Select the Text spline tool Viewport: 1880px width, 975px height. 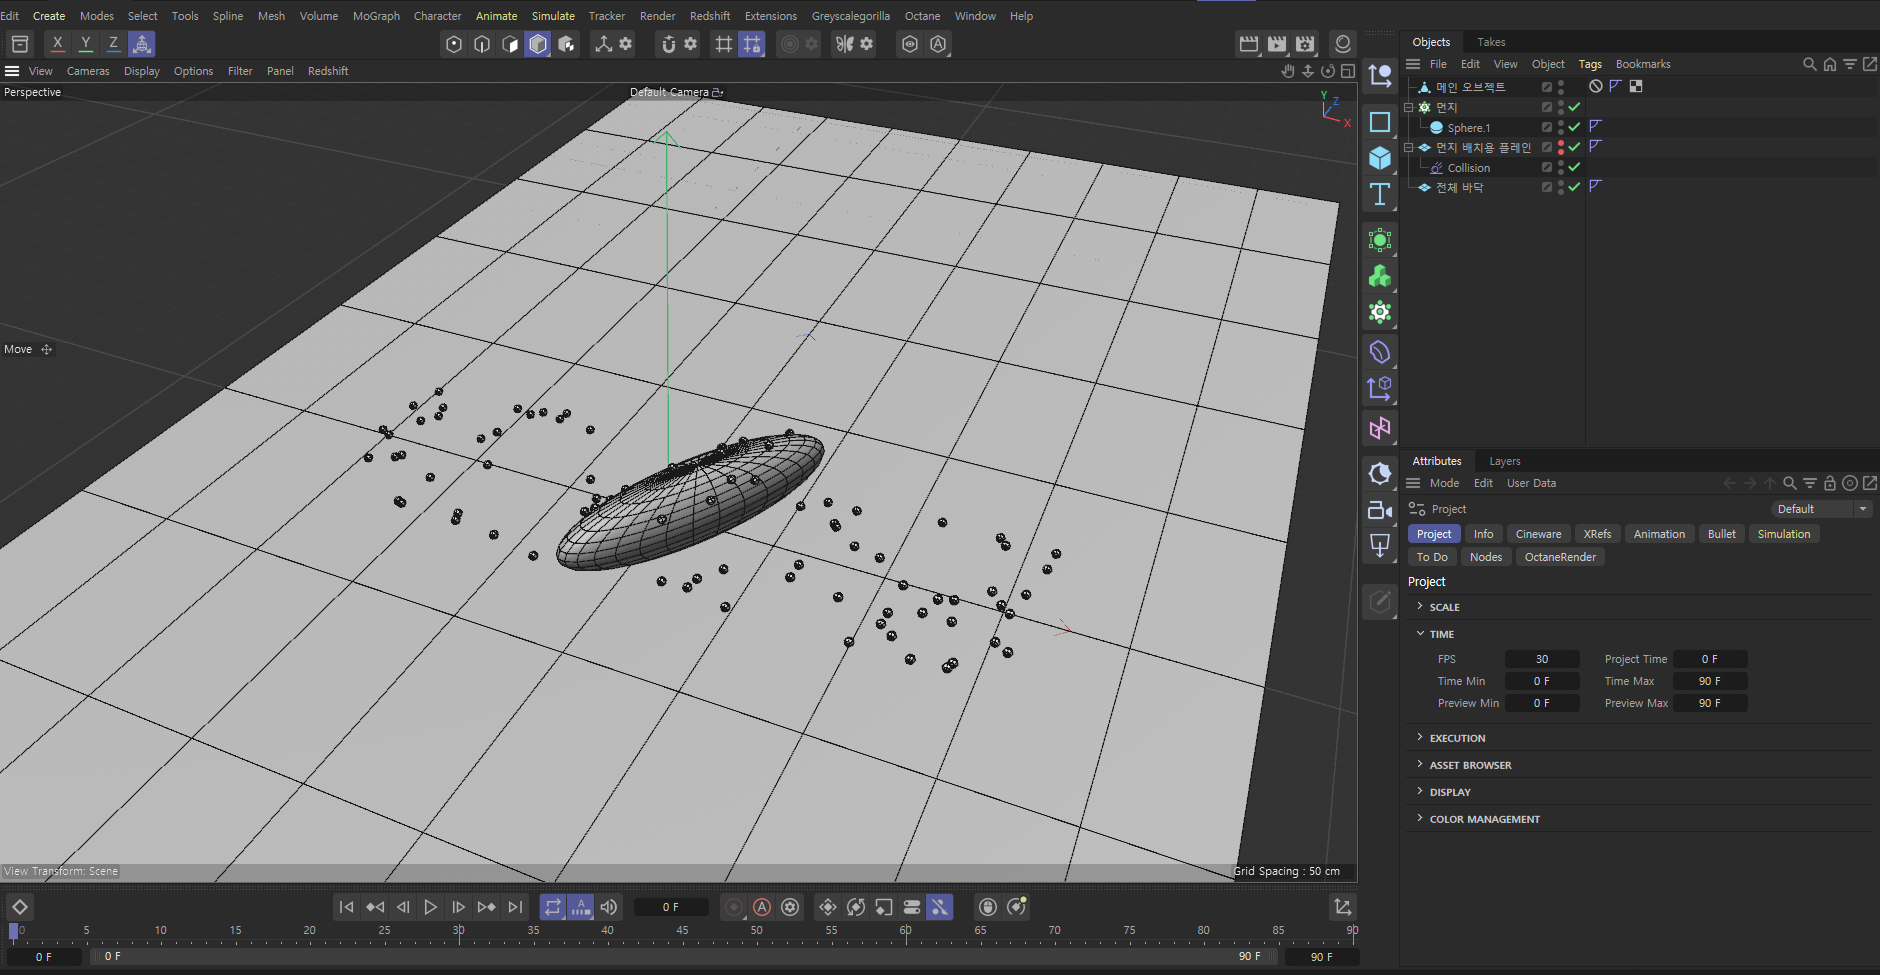coord(1380,194)
